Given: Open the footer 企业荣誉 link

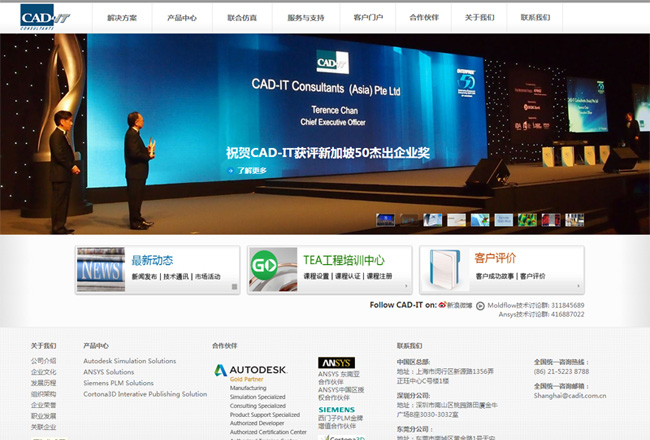Looking at the screenshot, I should tap(44, 405).
